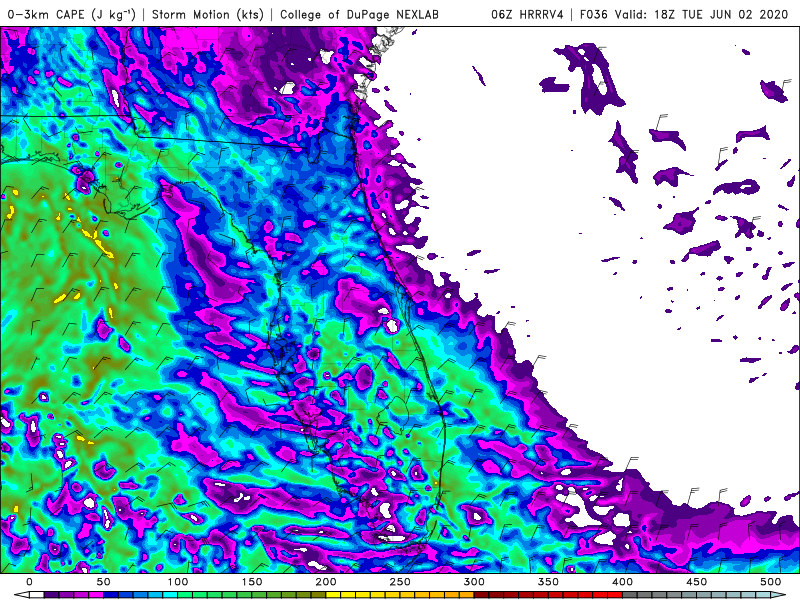Click the '06Z HRRRV4' model run text
Viewport: 800px width, 600px height.
pos(527,14)
